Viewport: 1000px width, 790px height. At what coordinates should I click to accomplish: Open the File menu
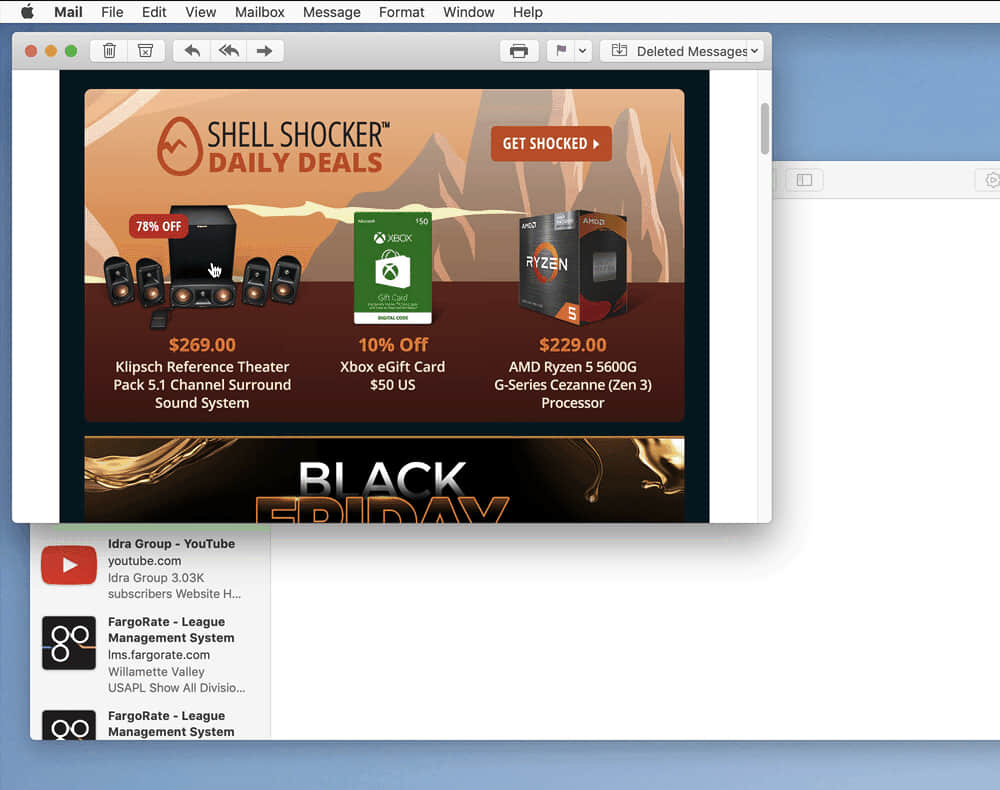pyautogui.click(x=112, y=12)
